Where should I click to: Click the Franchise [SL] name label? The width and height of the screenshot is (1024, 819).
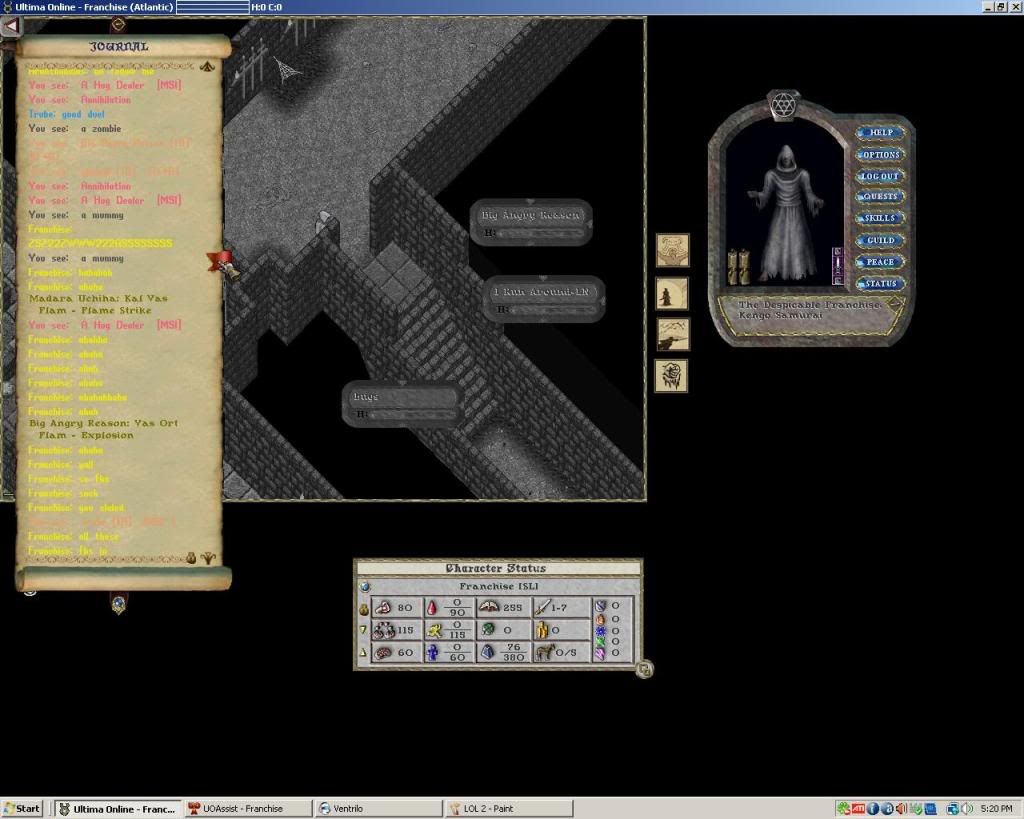click(x=498, y=586)
